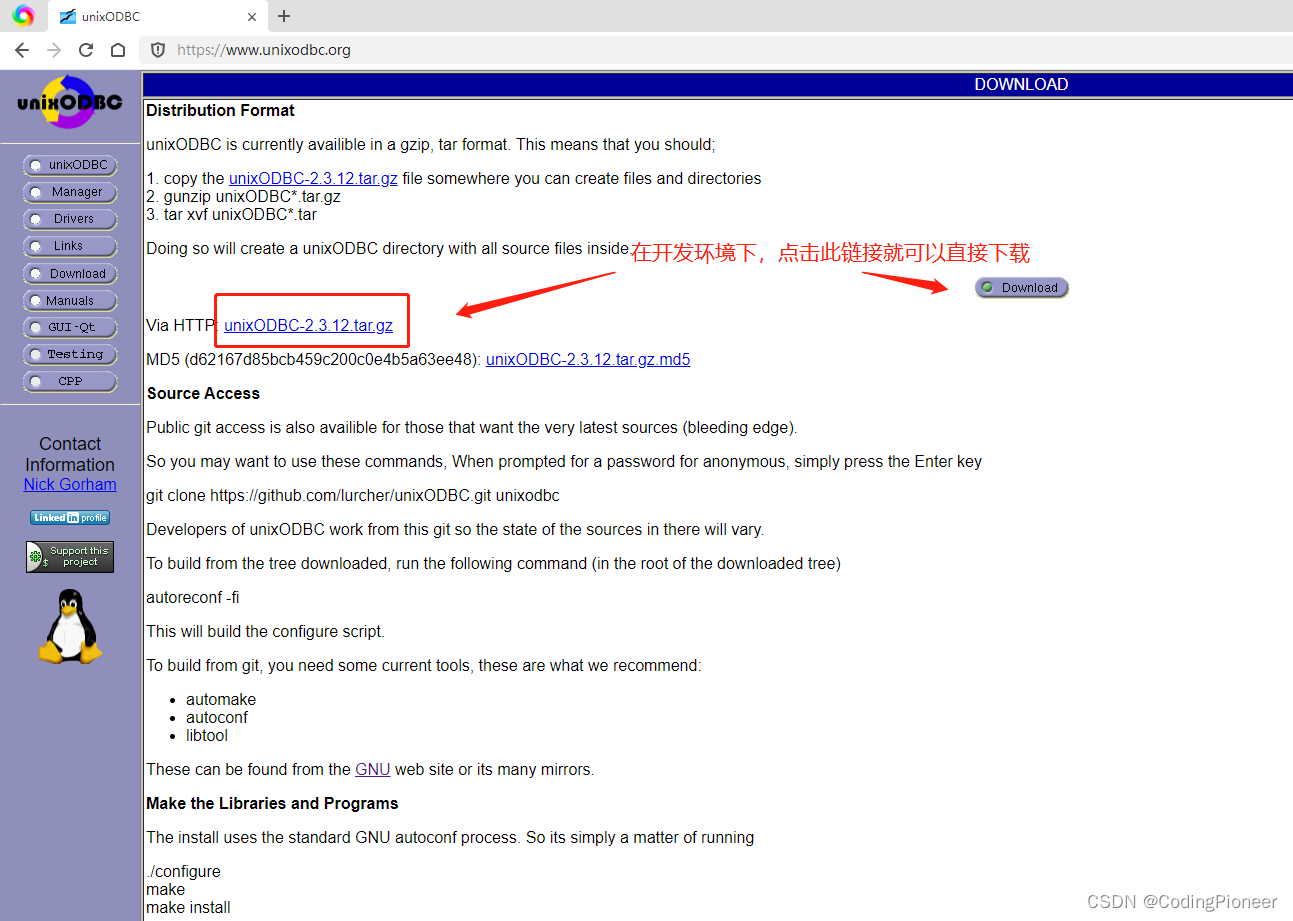Click the Source Access heading
1293x921 pixels.
point(203,393)
